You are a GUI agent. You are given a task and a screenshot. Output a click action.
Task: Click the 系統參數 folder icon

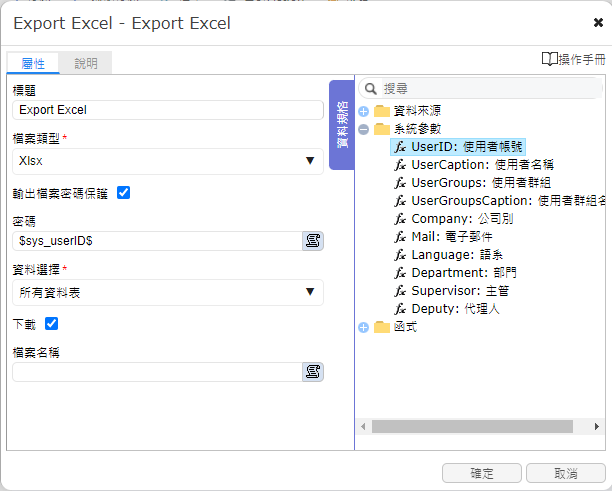click(382, 129)
